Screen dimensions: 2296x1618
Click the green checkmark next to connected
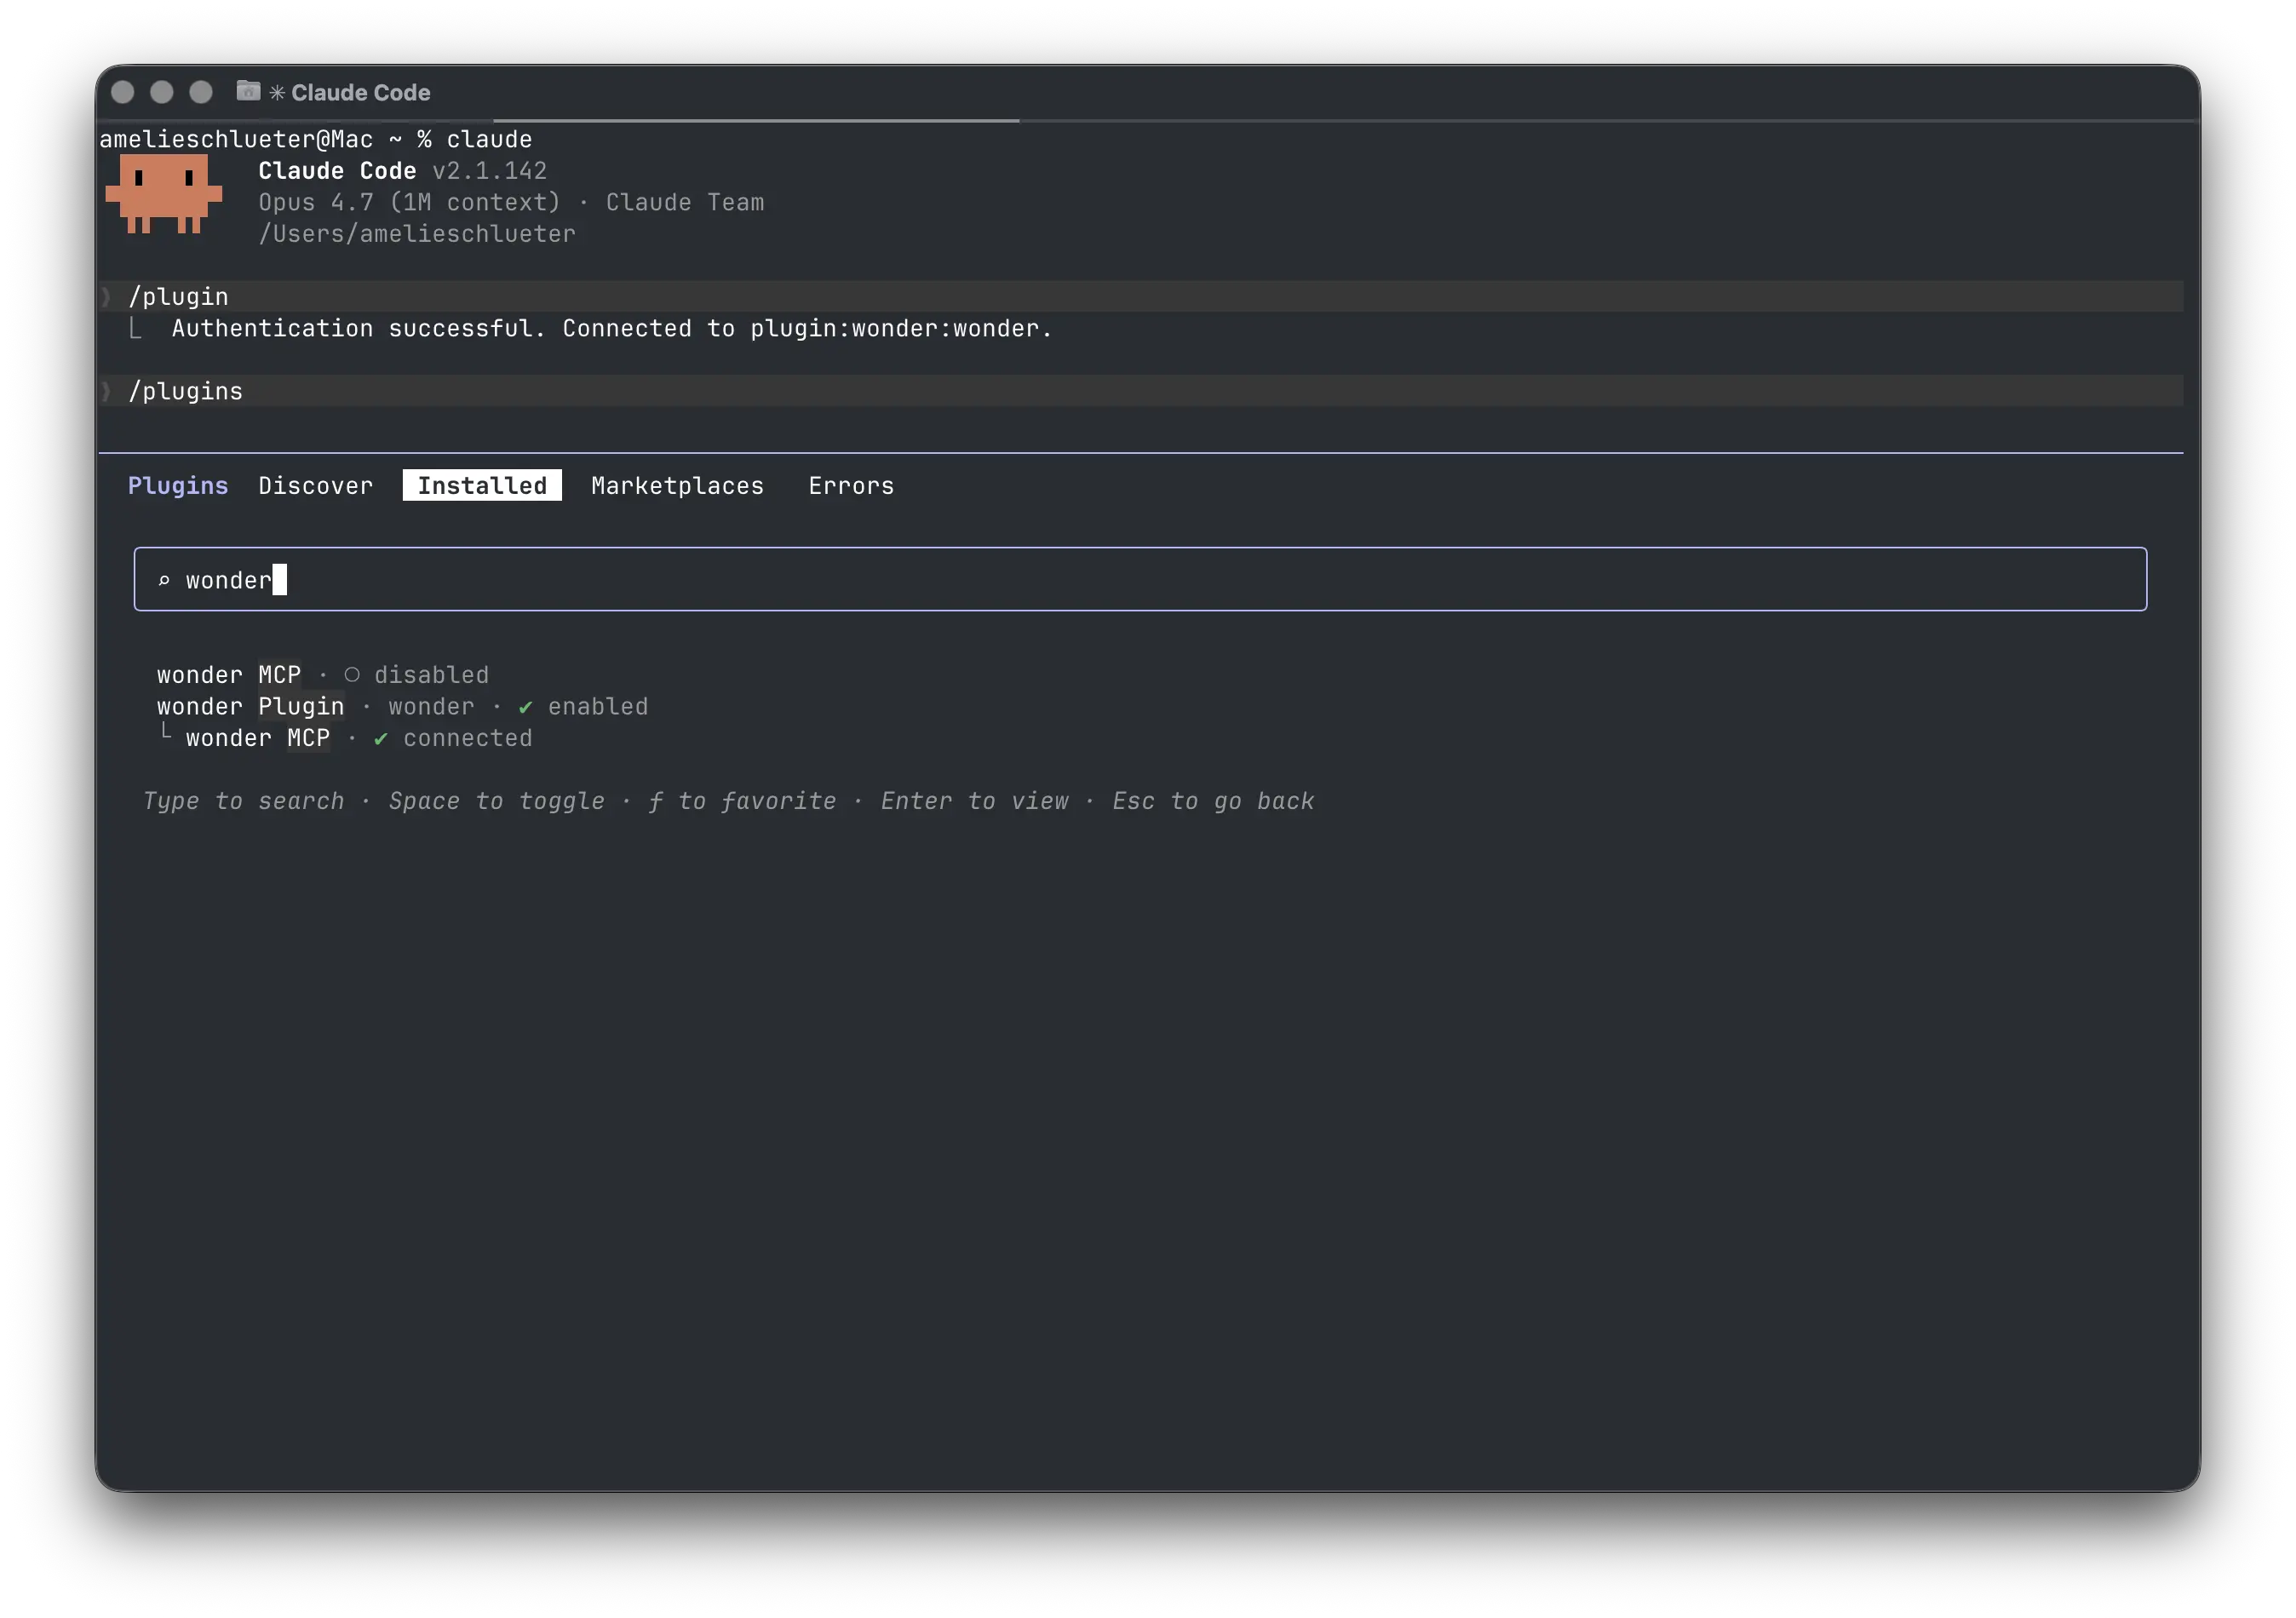point(380,739)
